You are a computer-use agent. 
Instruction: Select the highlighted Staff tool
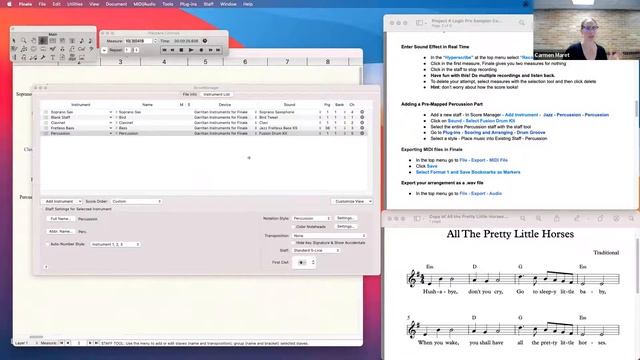point(43,41)
